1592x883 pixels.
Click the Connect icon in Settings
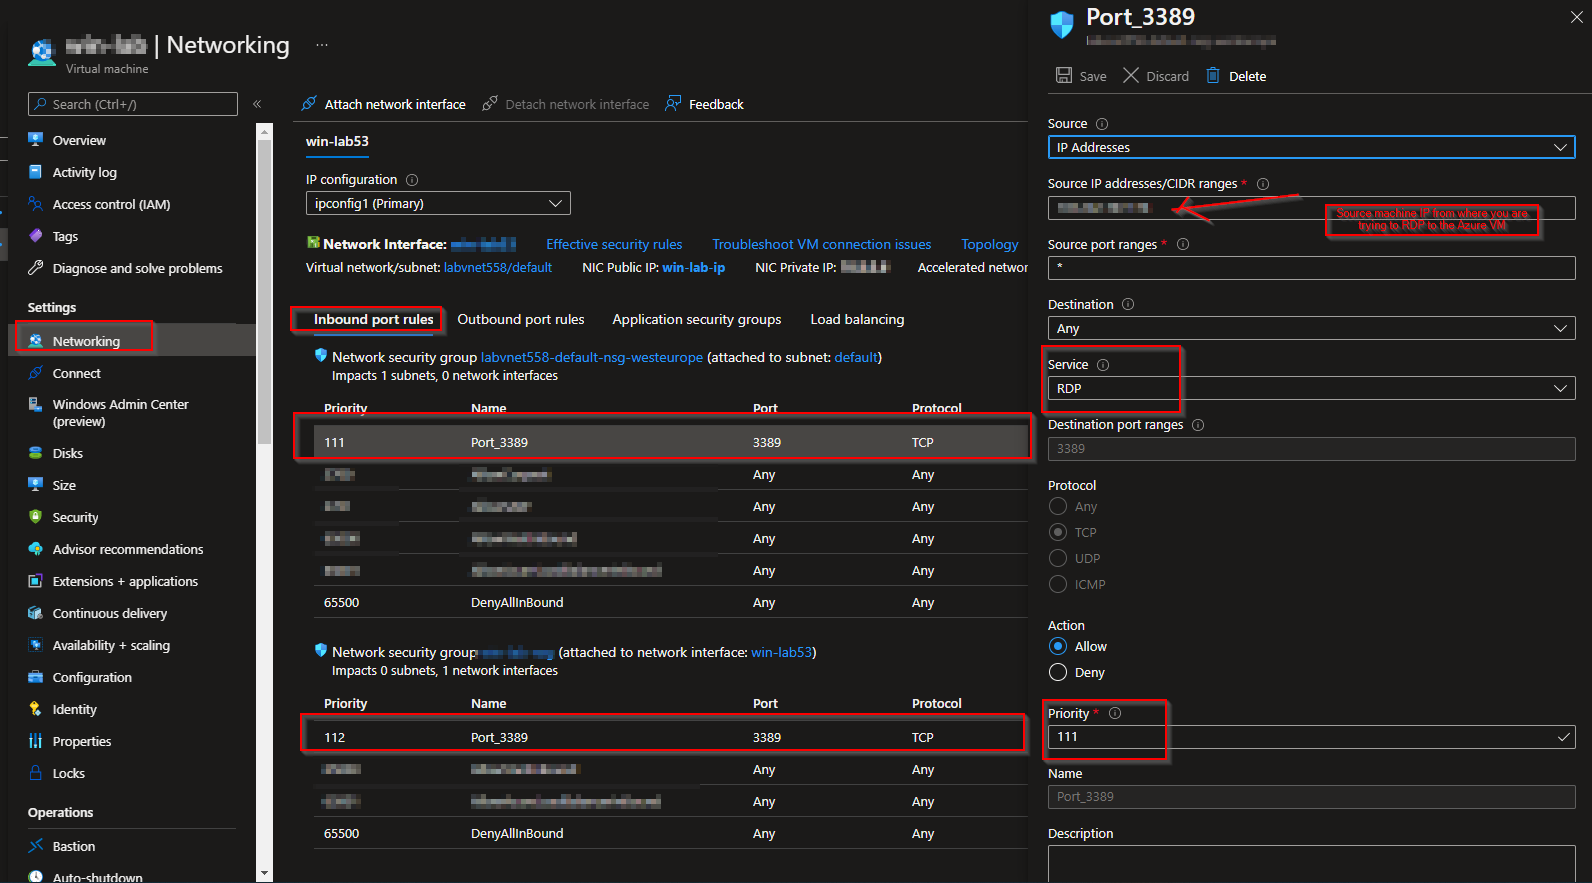(36, 373)
